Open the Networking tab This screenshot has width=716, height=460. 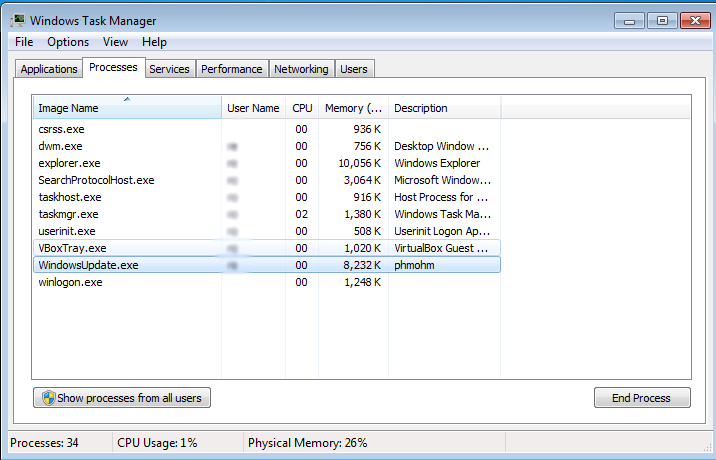click(x=301, y=69)
